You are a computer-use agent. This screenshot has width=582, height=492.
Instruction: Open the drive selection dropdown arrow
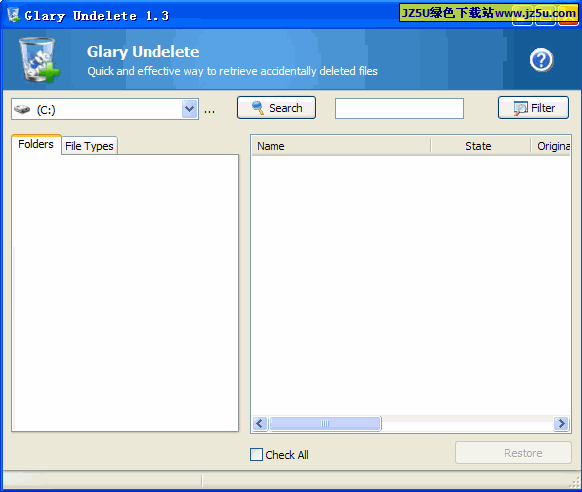tap(190, 109)
